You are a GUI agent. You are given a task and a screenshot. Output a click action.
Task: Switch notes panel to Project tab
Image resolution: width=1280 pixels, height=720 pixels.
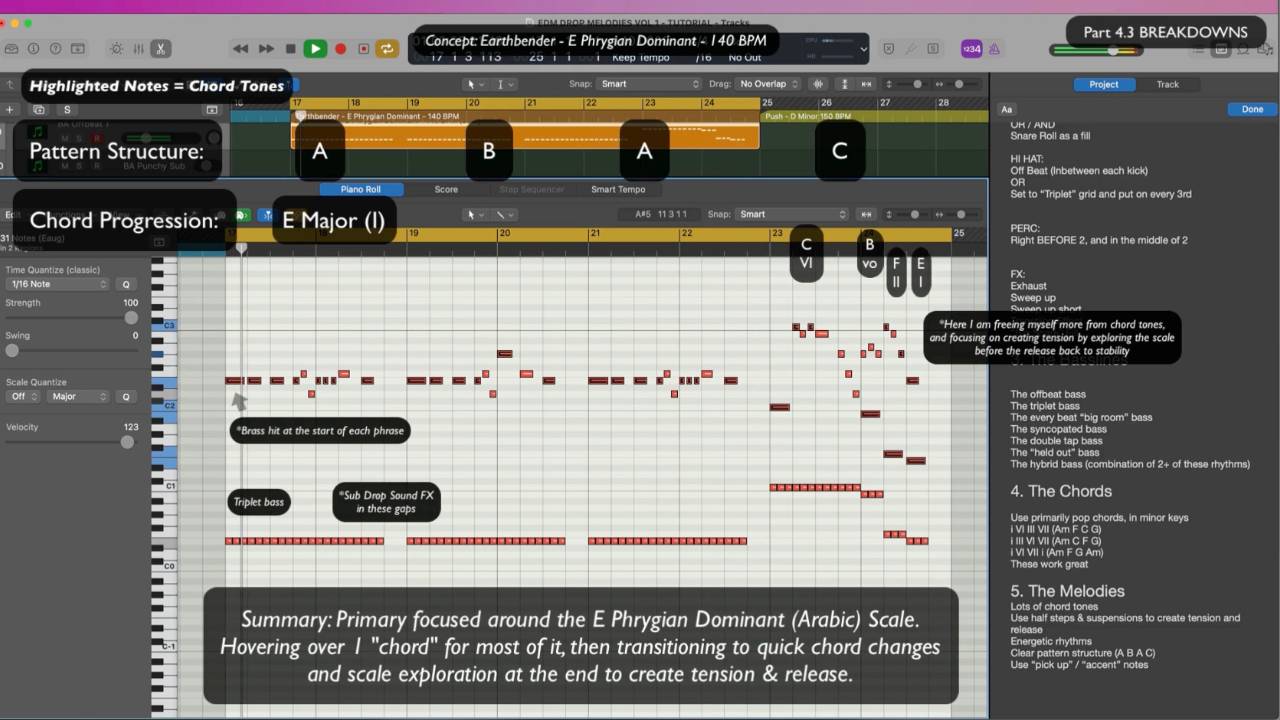tap(1103, 84)
